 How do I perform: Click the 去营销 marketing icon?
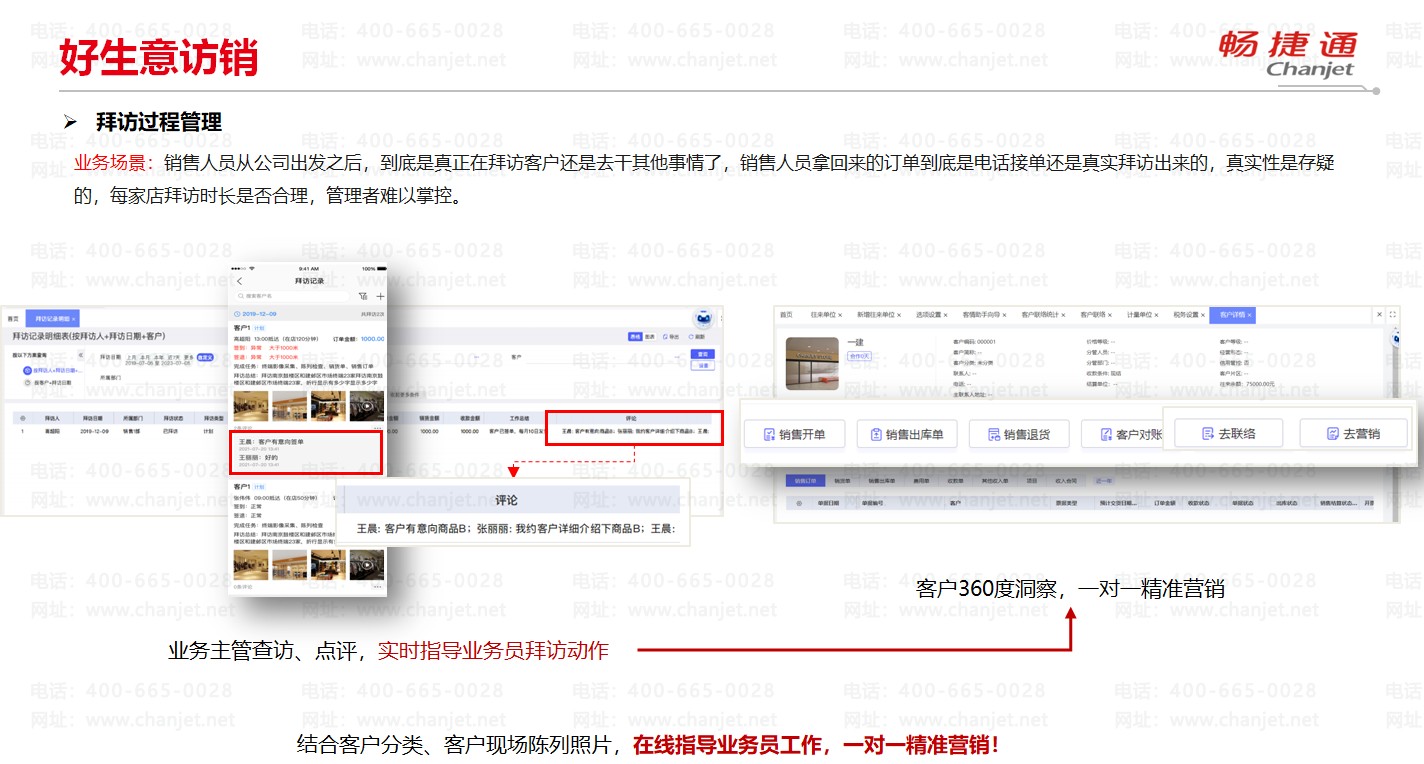[x=1332, y=433]
